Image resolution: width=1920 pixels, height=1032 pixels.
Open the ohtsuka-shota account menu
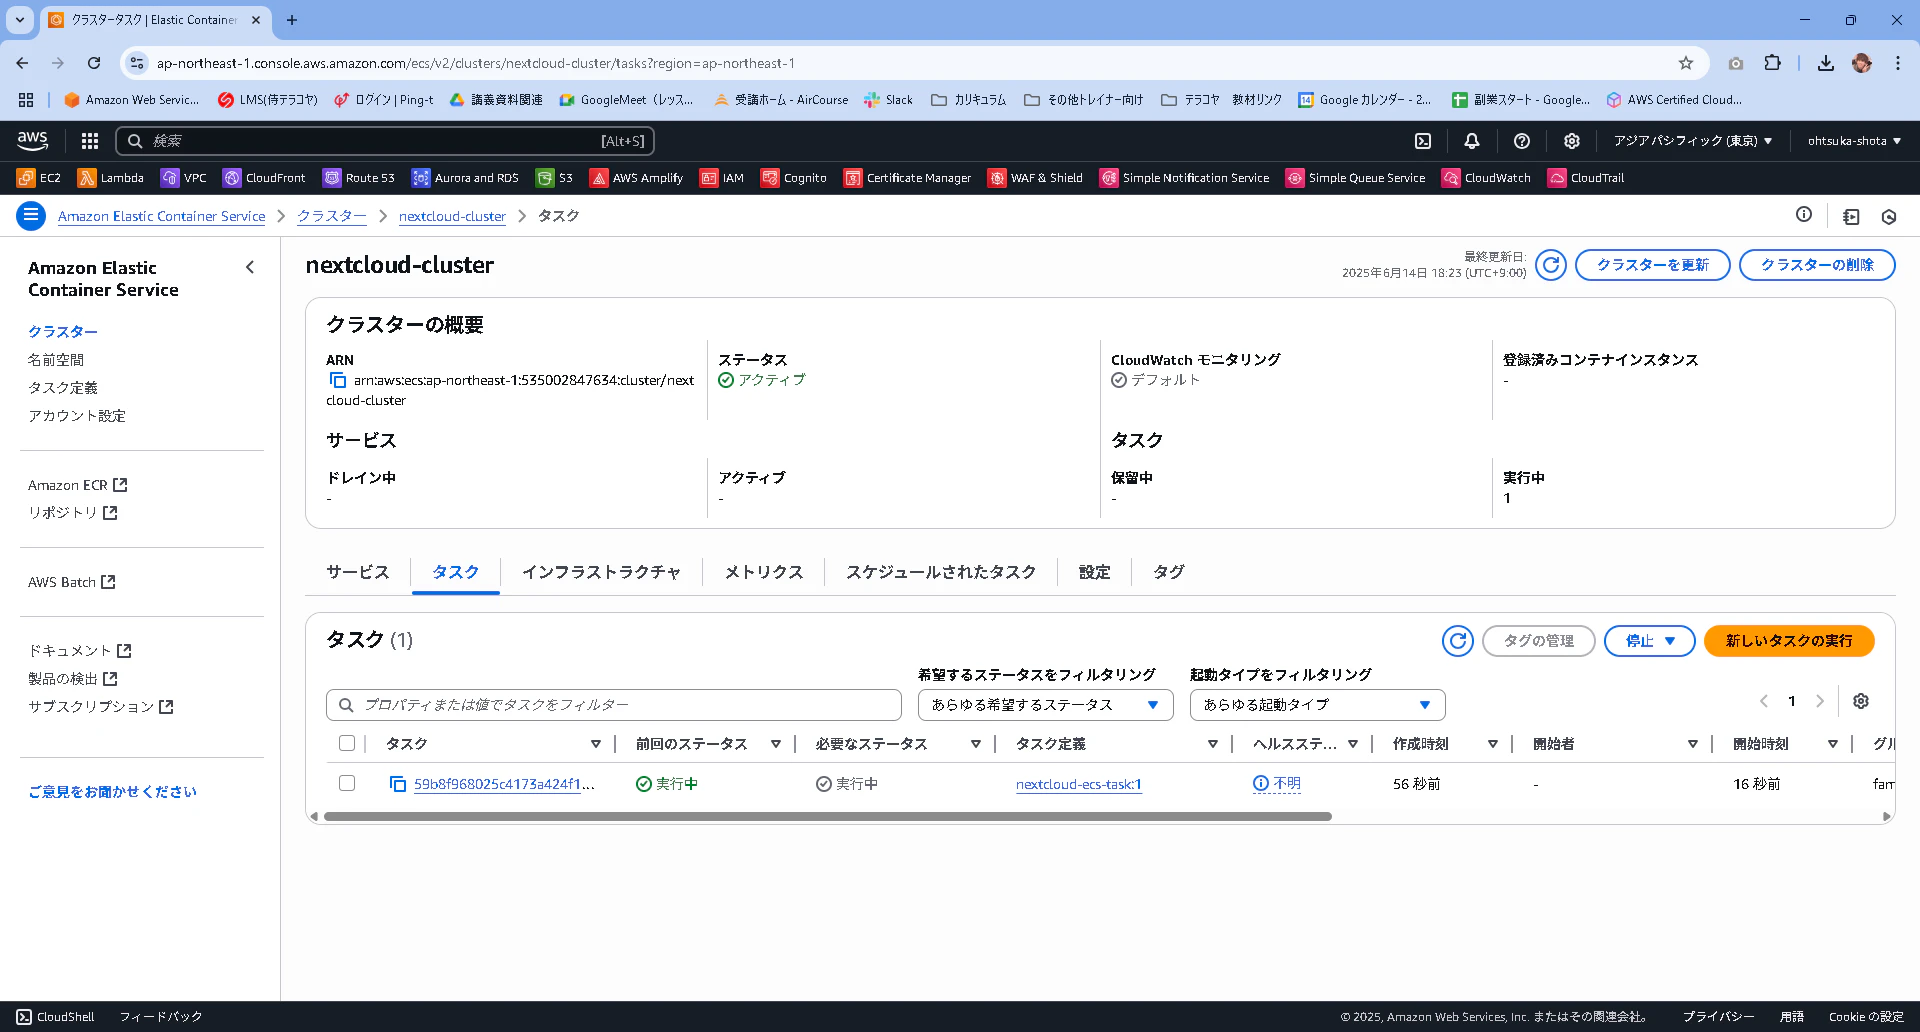click(x=1854, y=141)
